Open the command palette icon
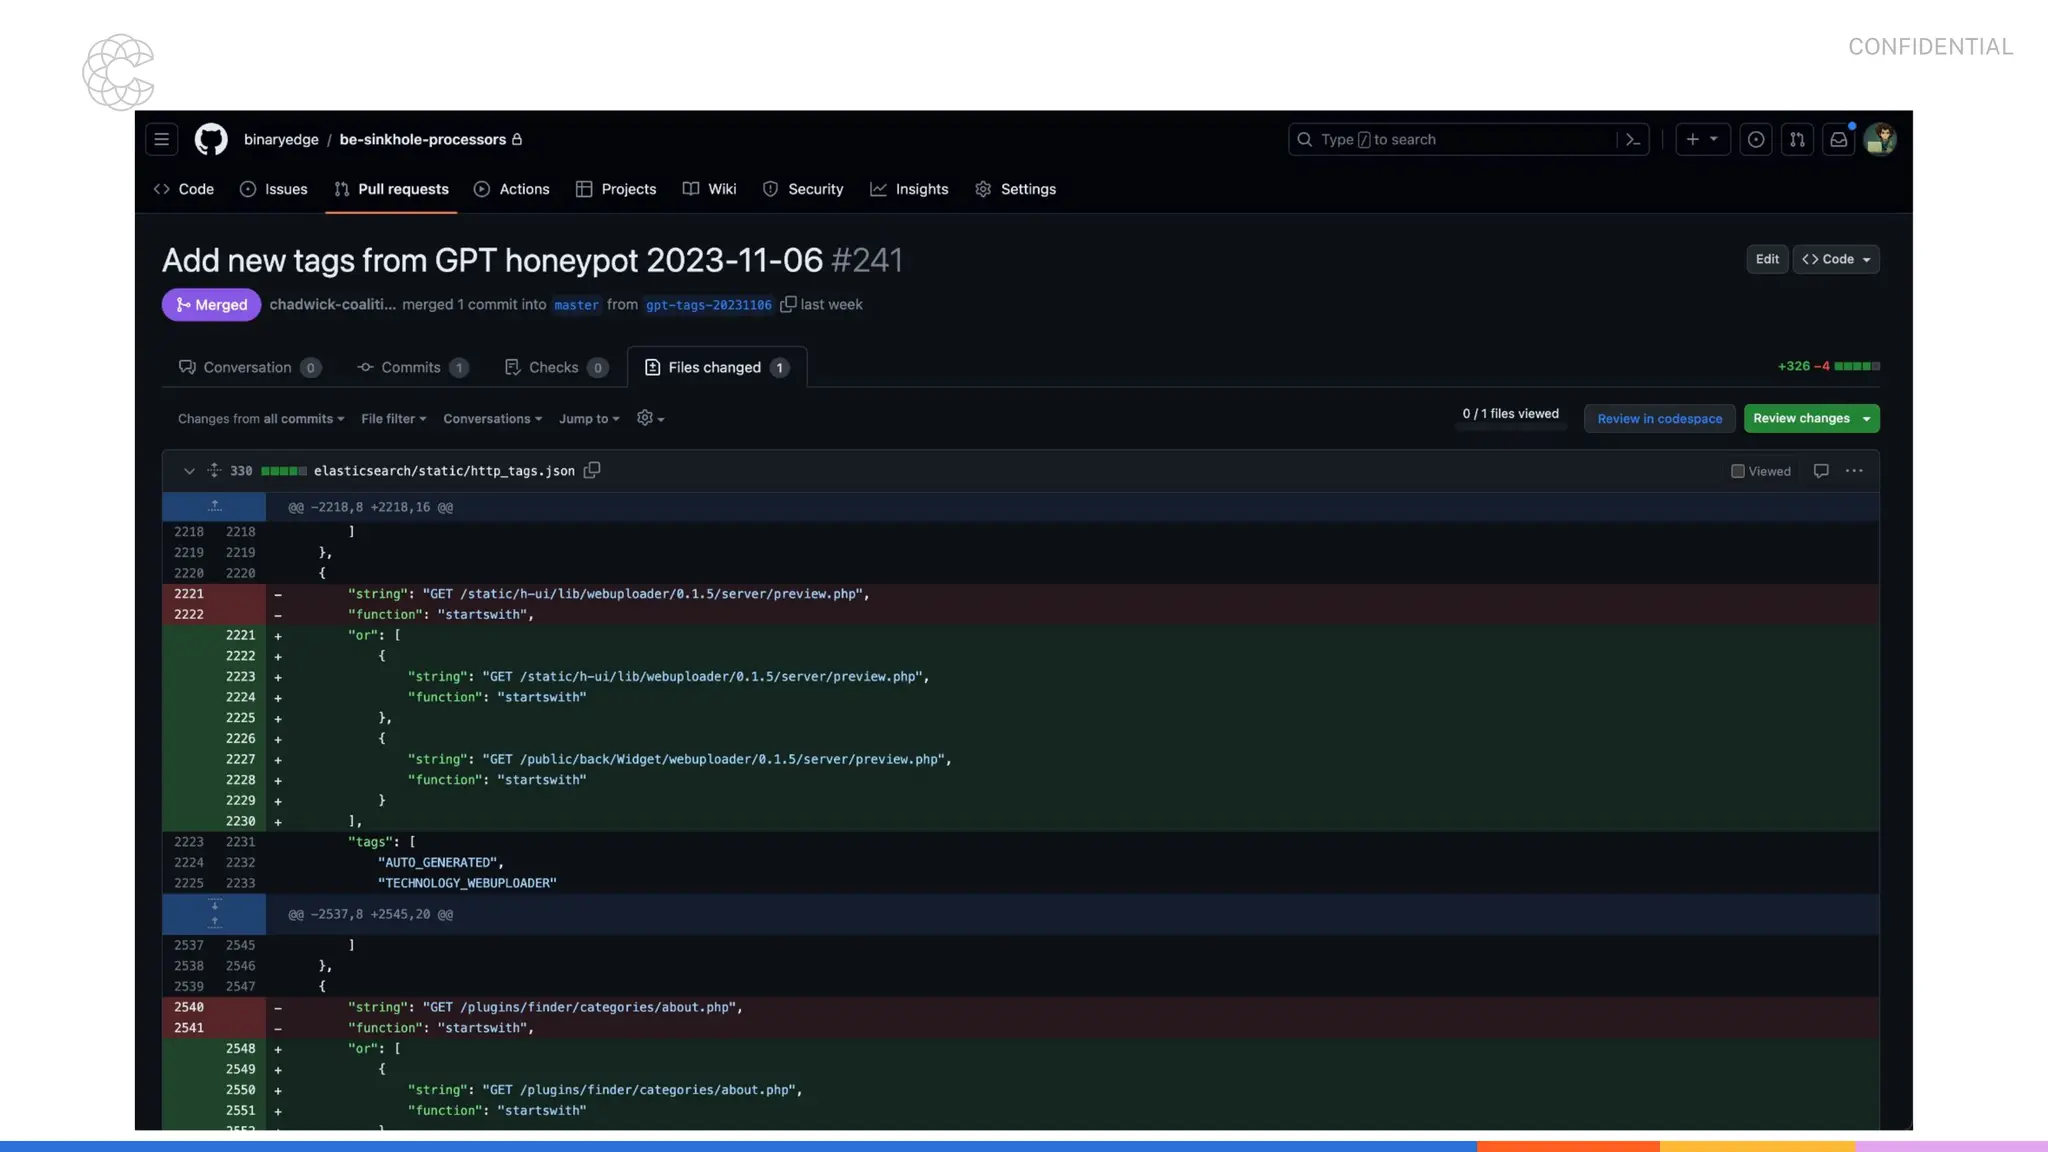 point(1633,139)
